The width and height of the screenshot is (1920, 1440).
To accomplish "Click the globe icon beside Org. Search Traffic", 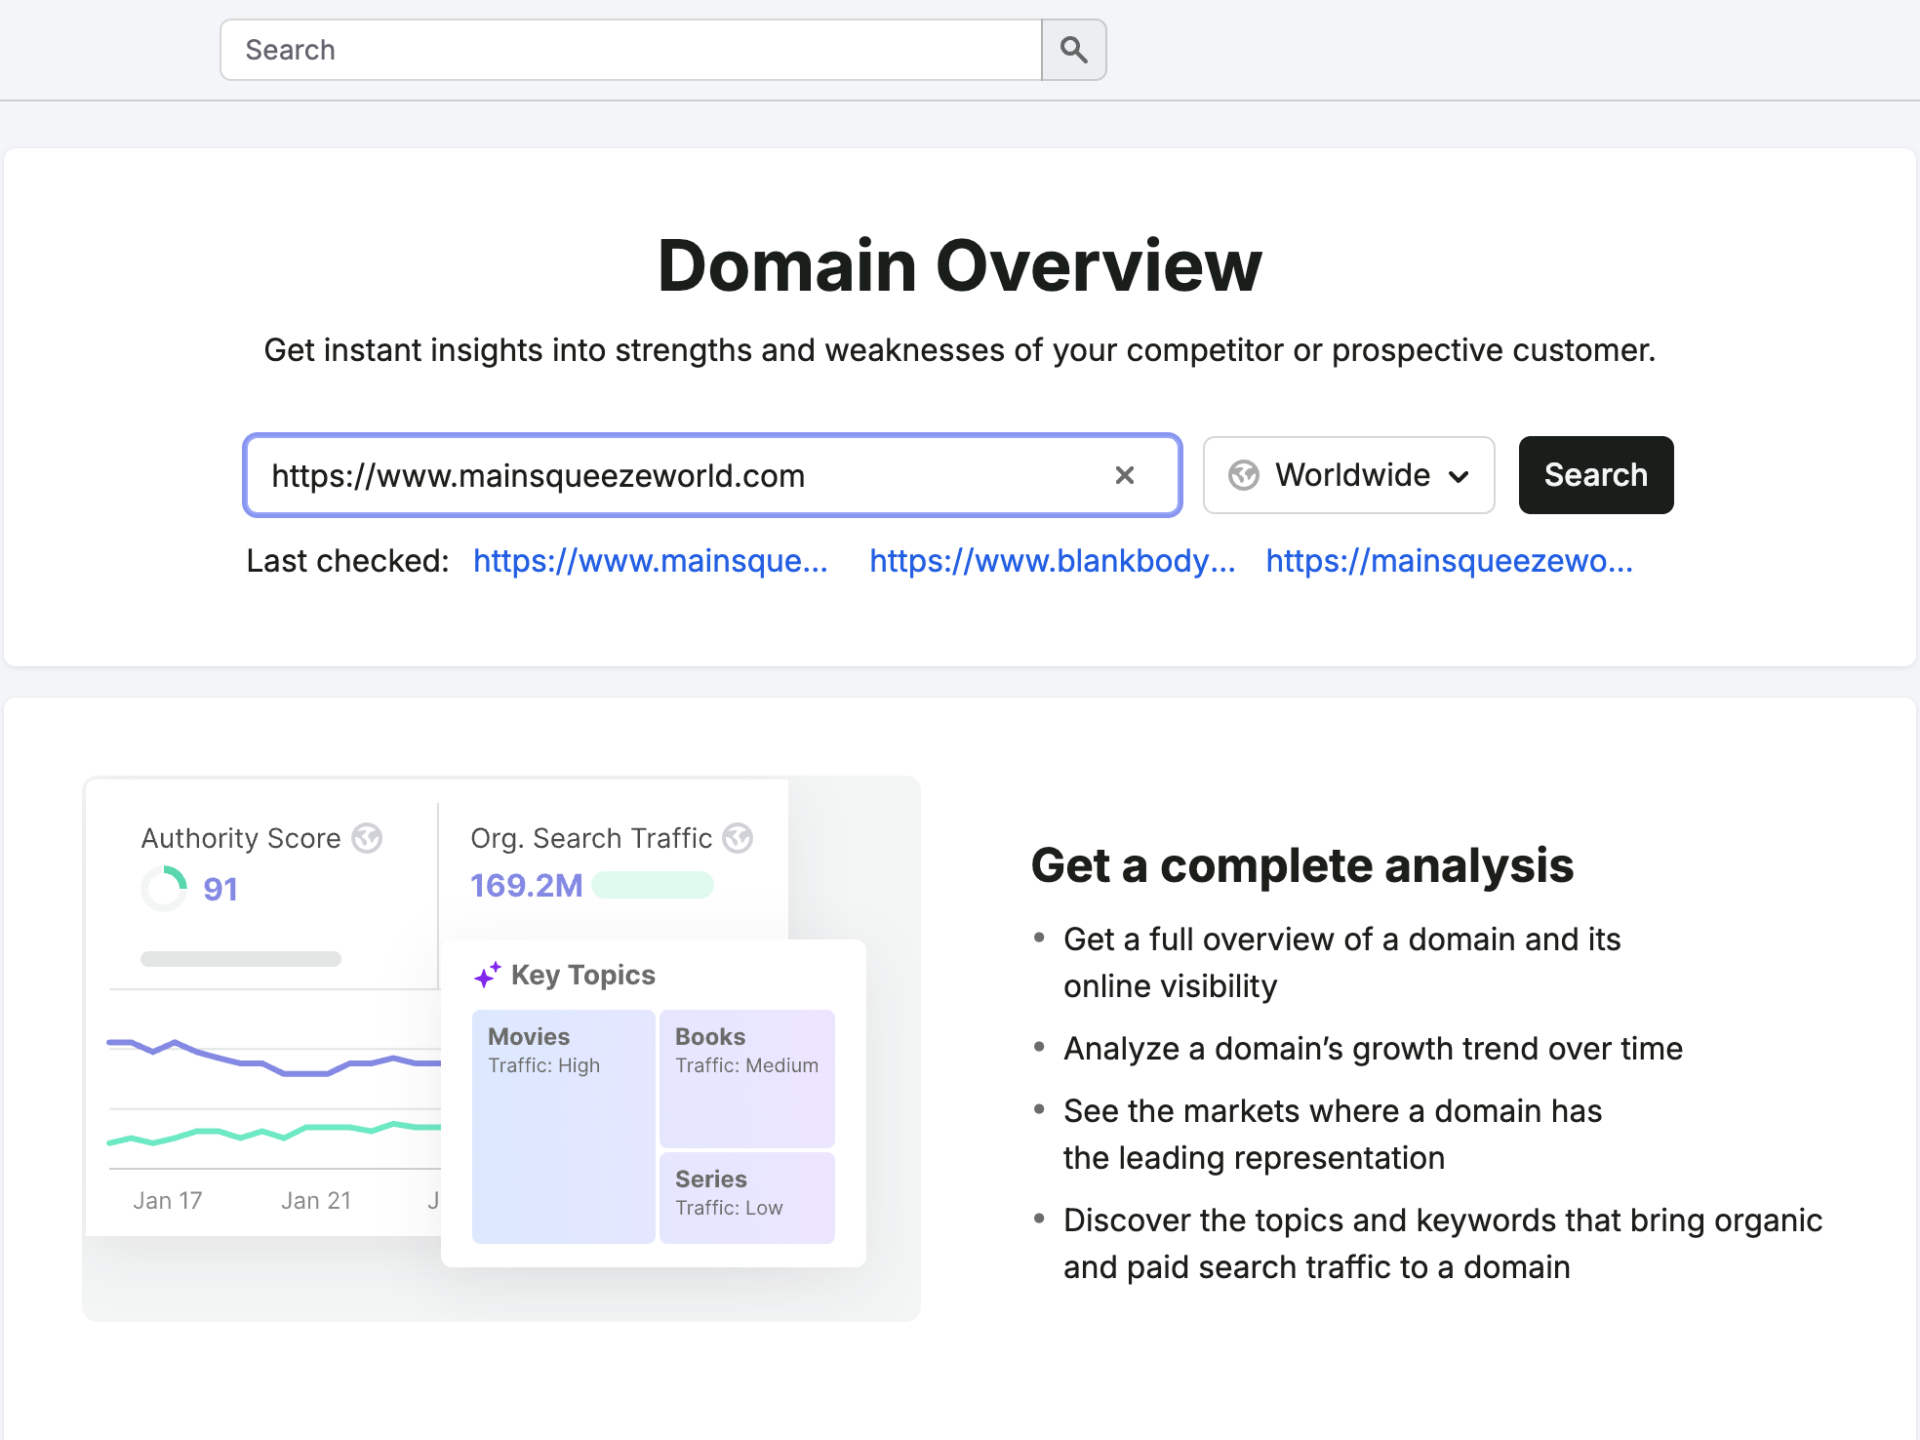I will coord(738,838).
